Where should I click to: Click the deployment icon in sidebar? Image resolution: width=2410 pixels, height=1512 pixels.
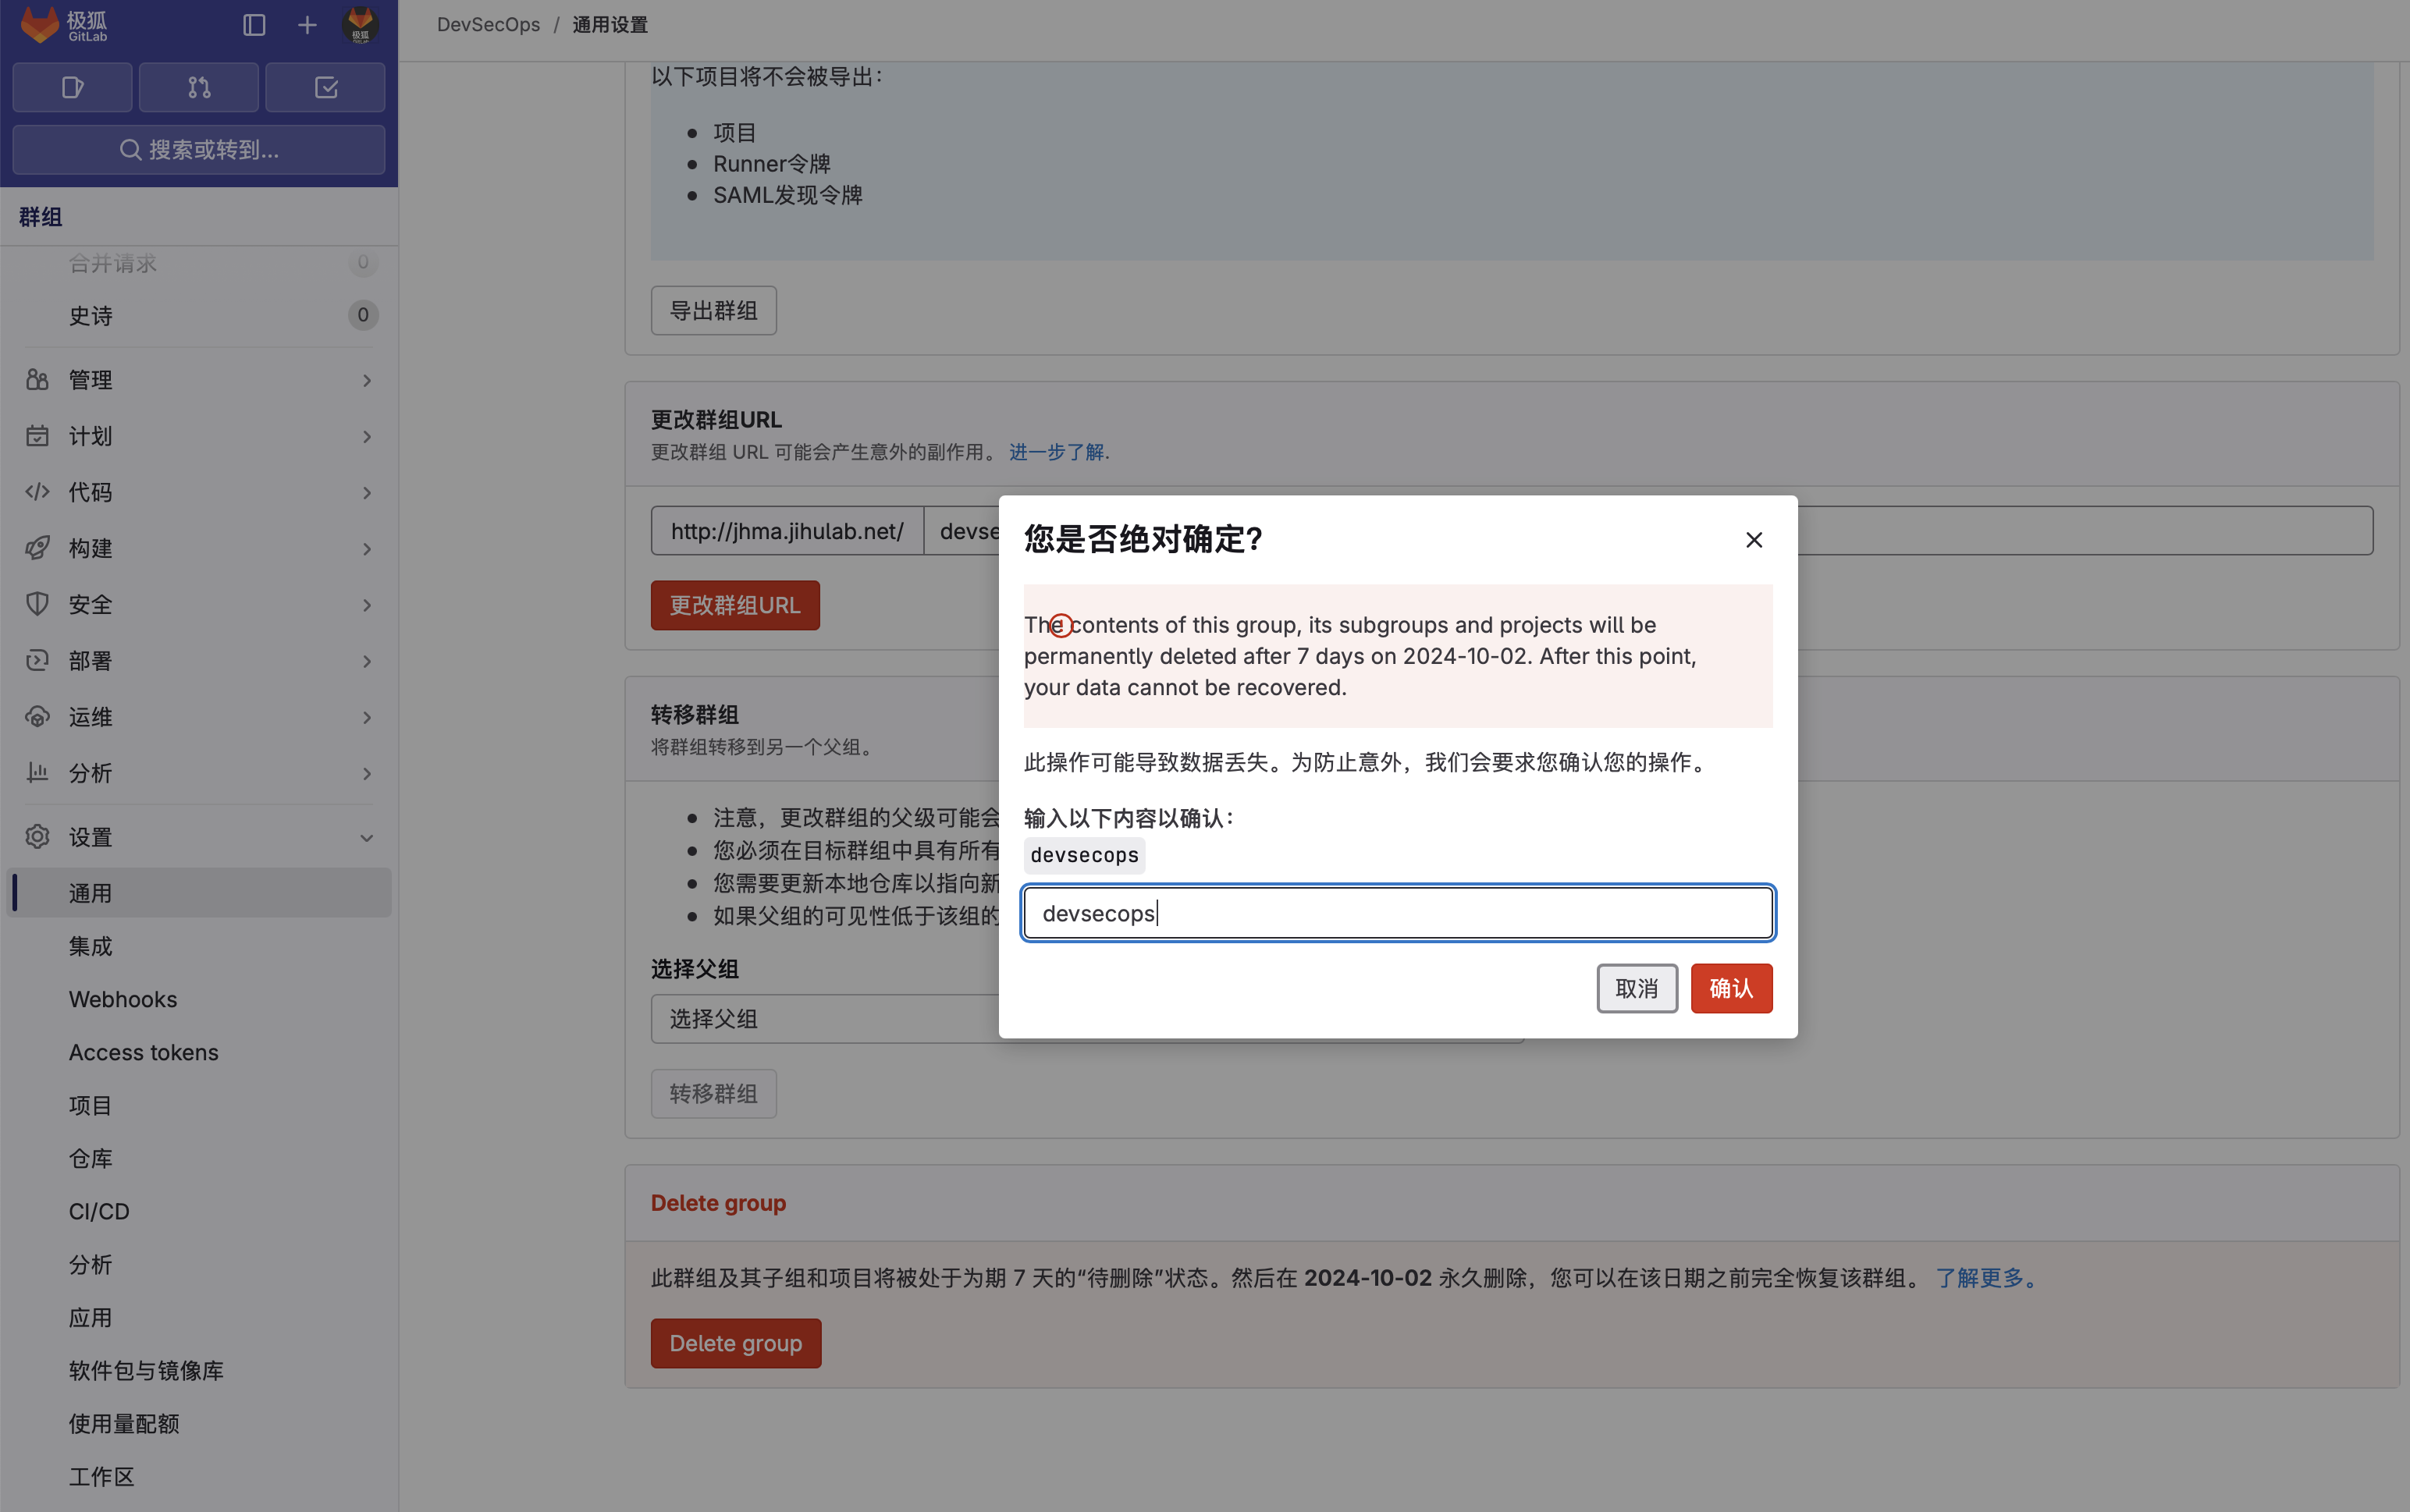pyautogui.click(x=37, y=660)
